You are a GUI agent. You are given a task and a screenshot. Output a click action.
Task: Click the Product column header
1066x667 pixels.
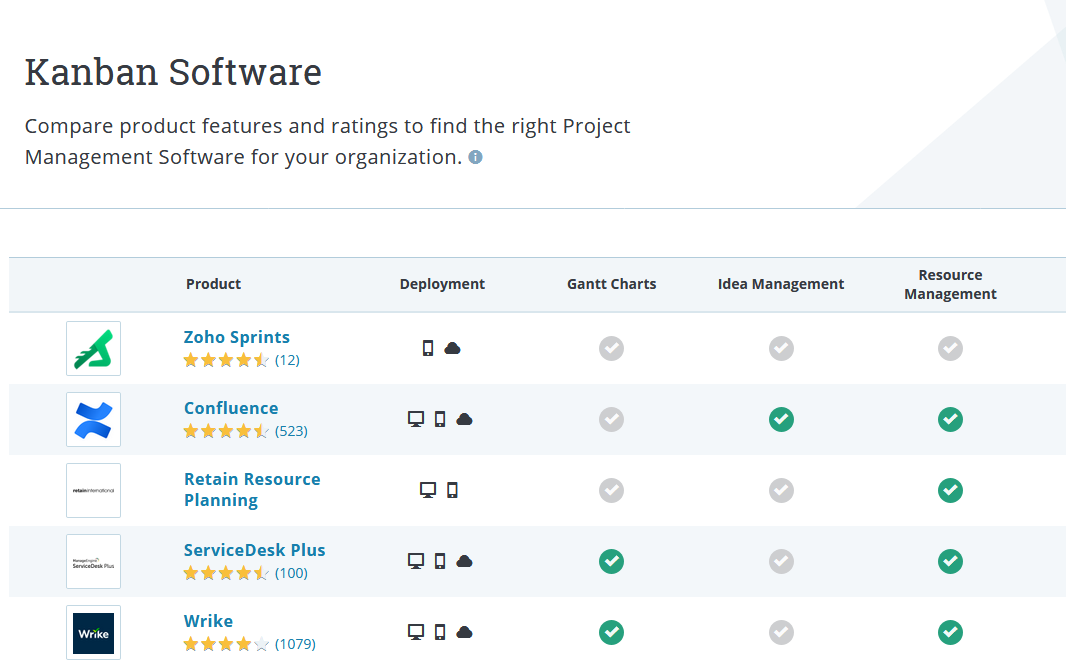point(213,284)
